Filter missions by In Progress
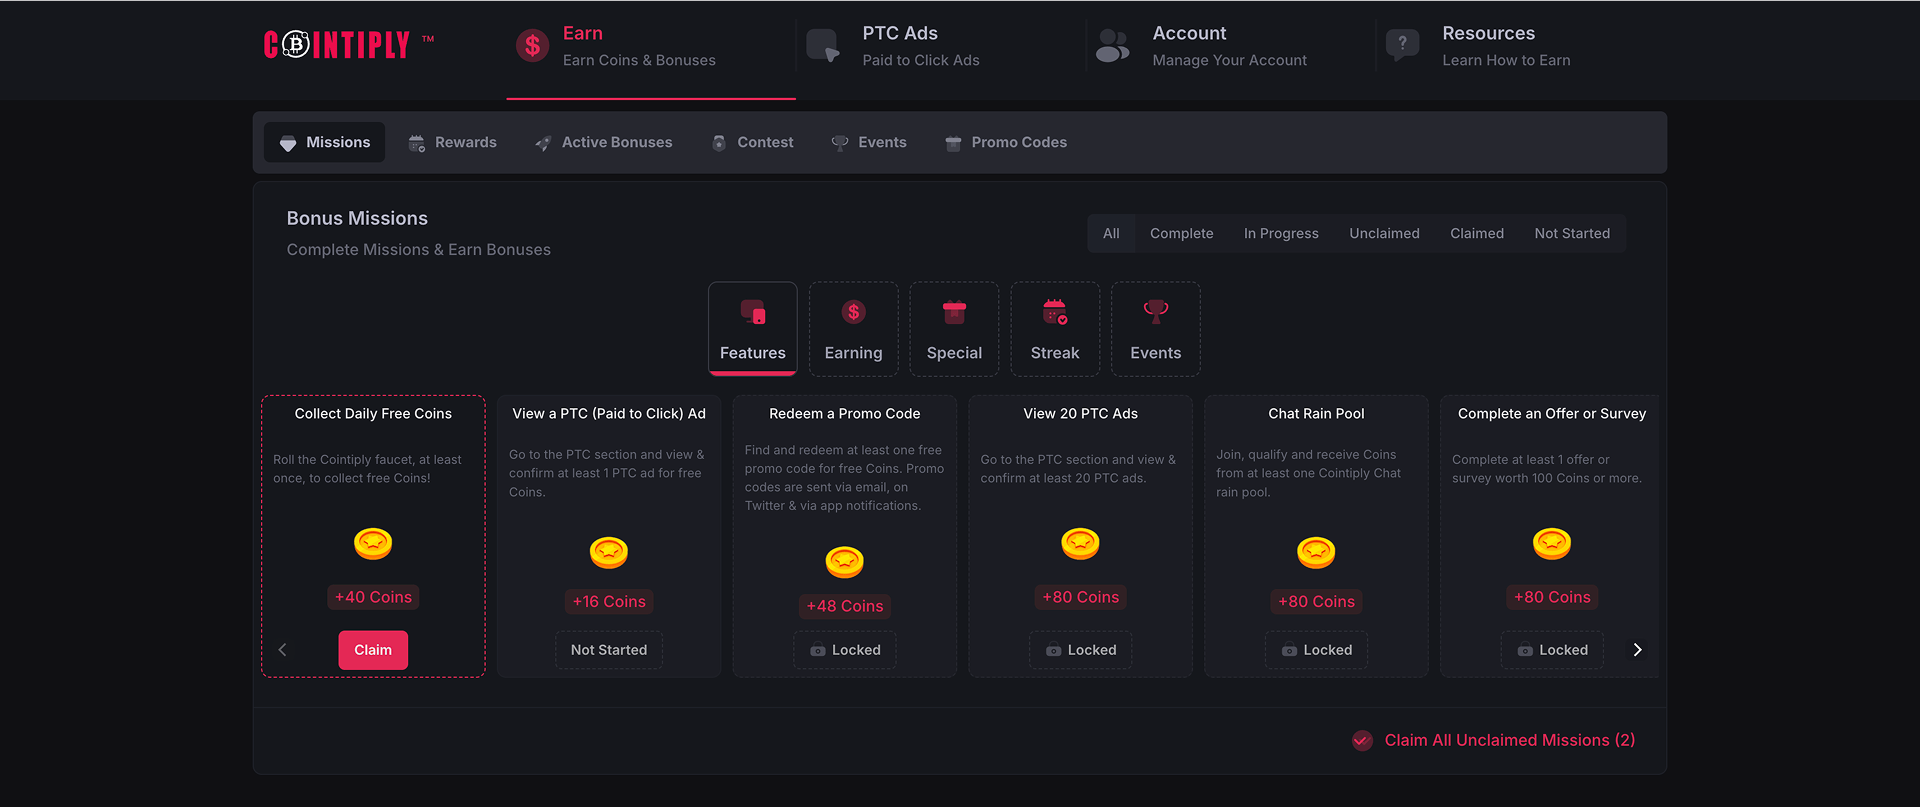 pyautogui.click(x=1280, y=234)
